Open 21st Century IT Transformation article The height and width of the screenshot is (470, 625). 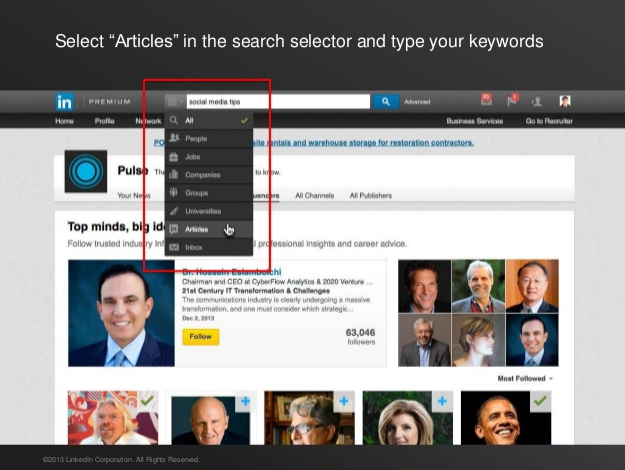(x=256, y=291)
